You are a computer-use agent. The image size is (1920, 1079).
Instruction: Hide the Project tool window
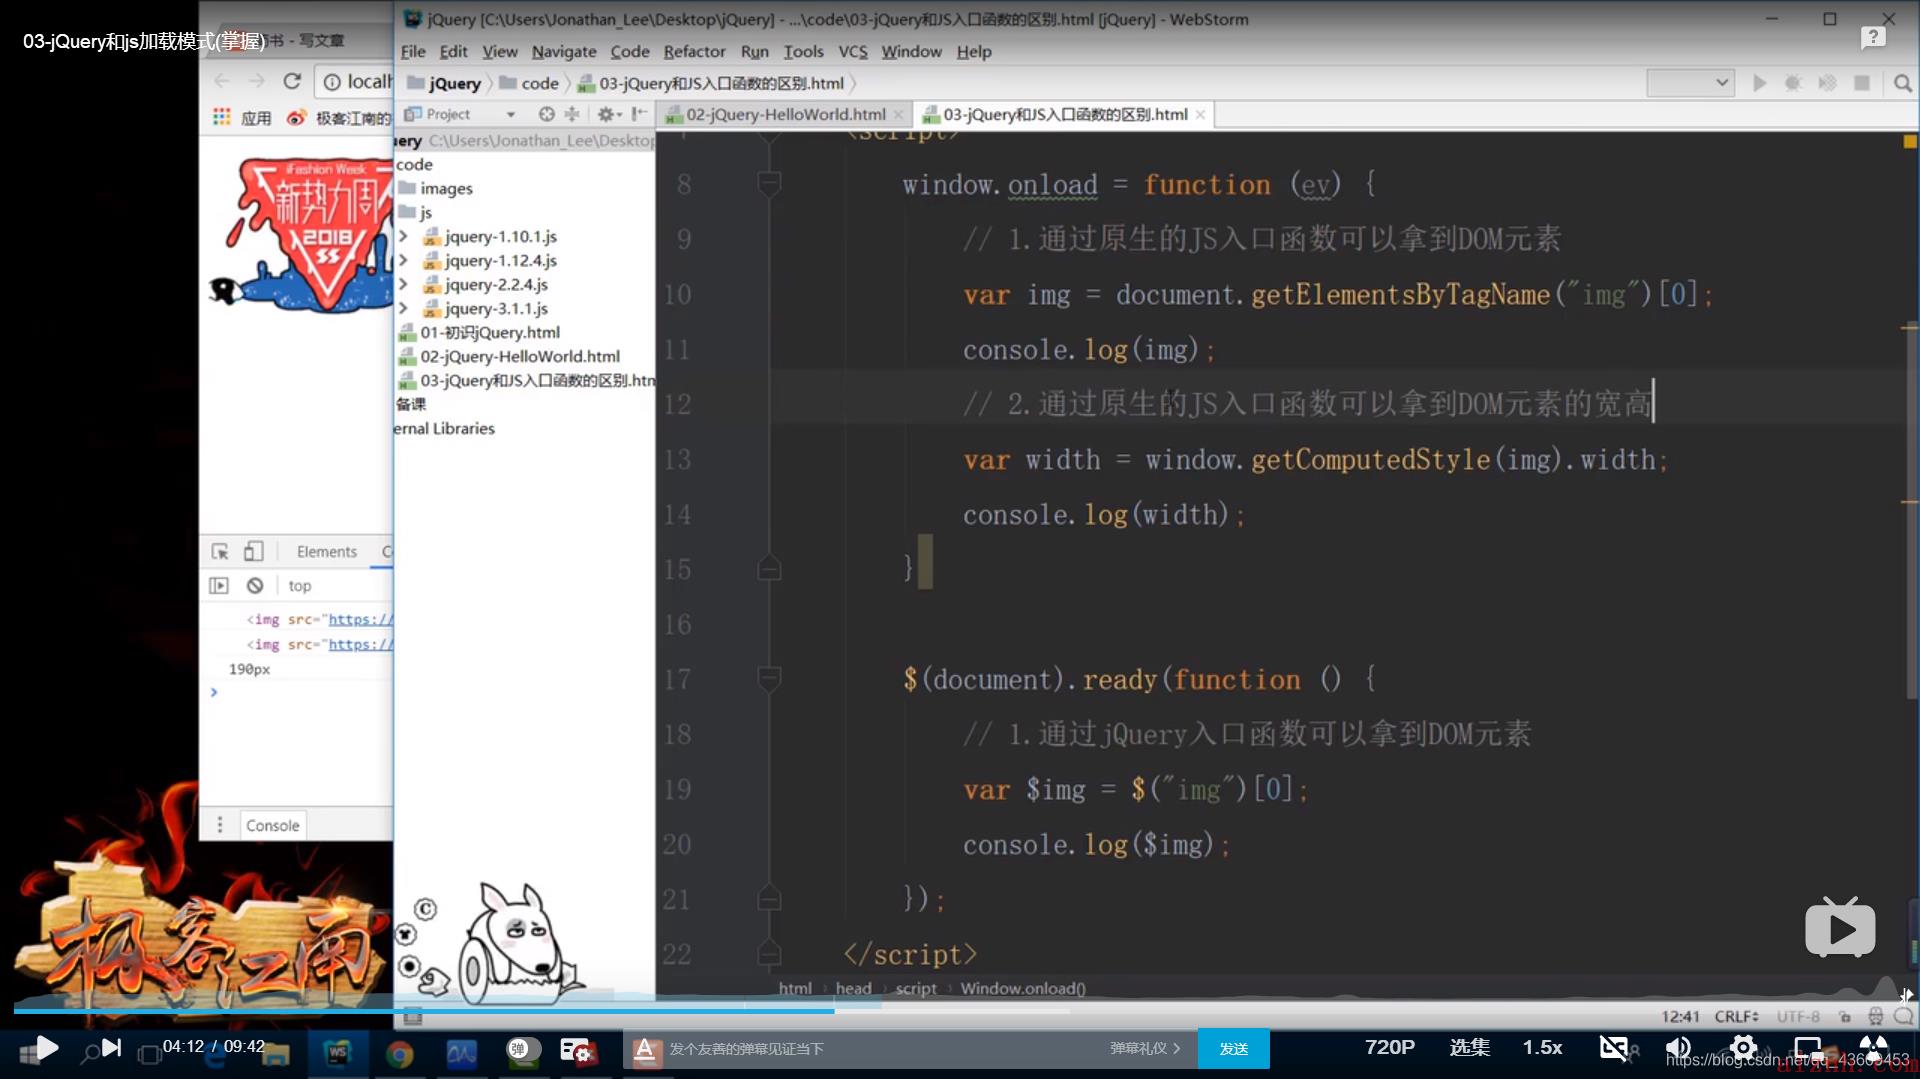pos(639,114)
